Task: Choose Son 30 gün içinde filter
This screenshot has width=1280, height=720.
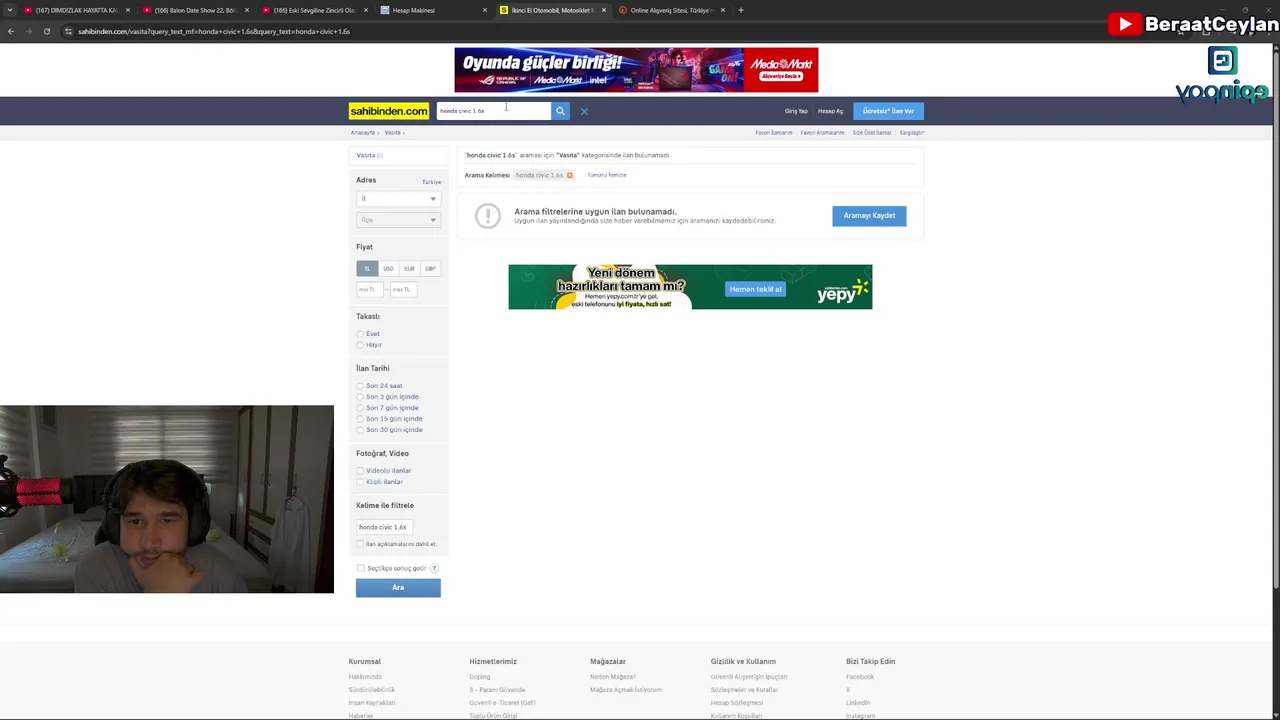Action: tap(360, 430)
